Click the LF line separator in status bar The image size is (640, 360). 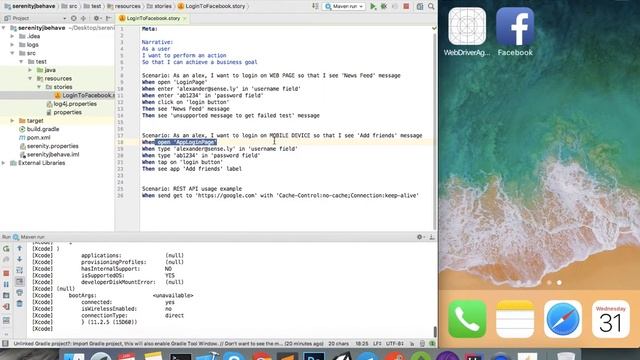click(x=377, y=344)
